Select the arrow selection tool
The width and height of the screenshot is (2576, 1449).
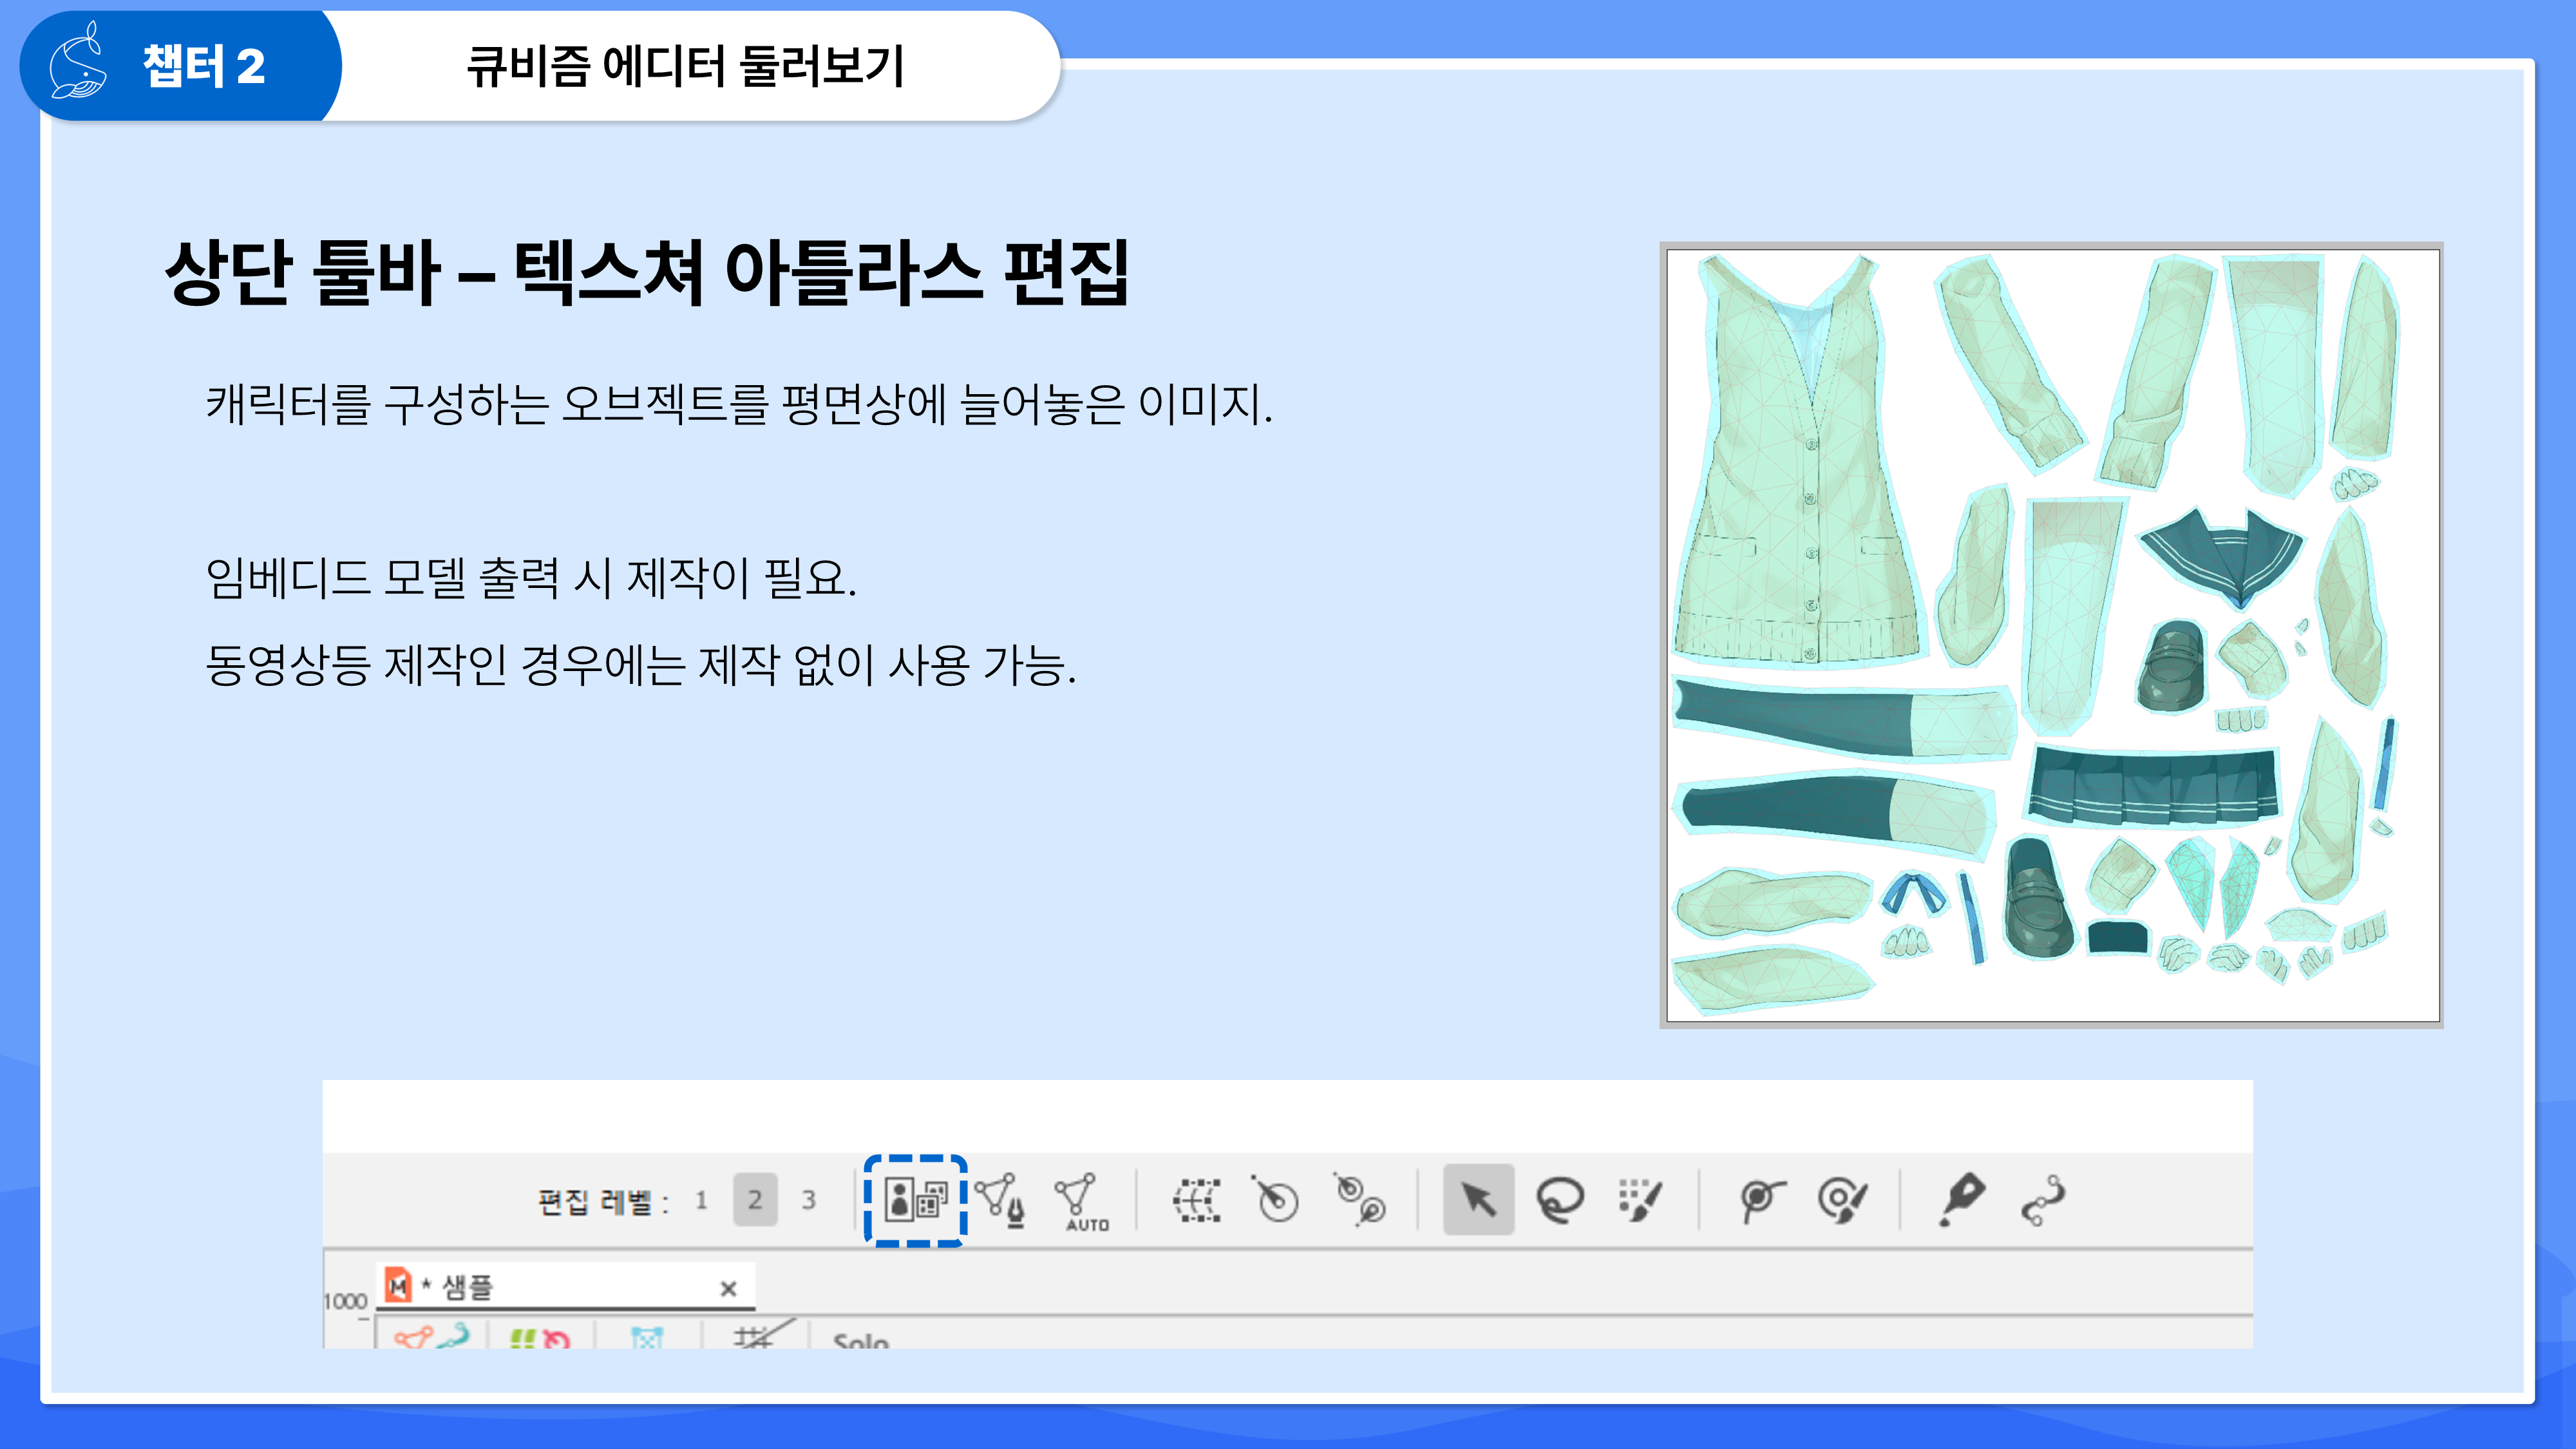[1478, 1199]
